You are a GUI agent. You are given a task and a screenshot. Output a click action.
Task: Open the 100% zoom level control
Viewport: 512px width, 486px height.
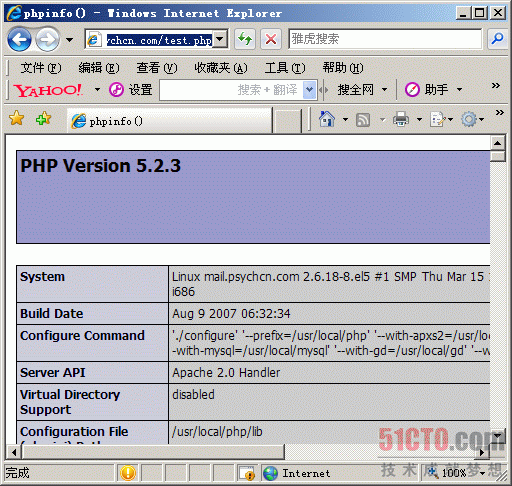coord(455,473)
